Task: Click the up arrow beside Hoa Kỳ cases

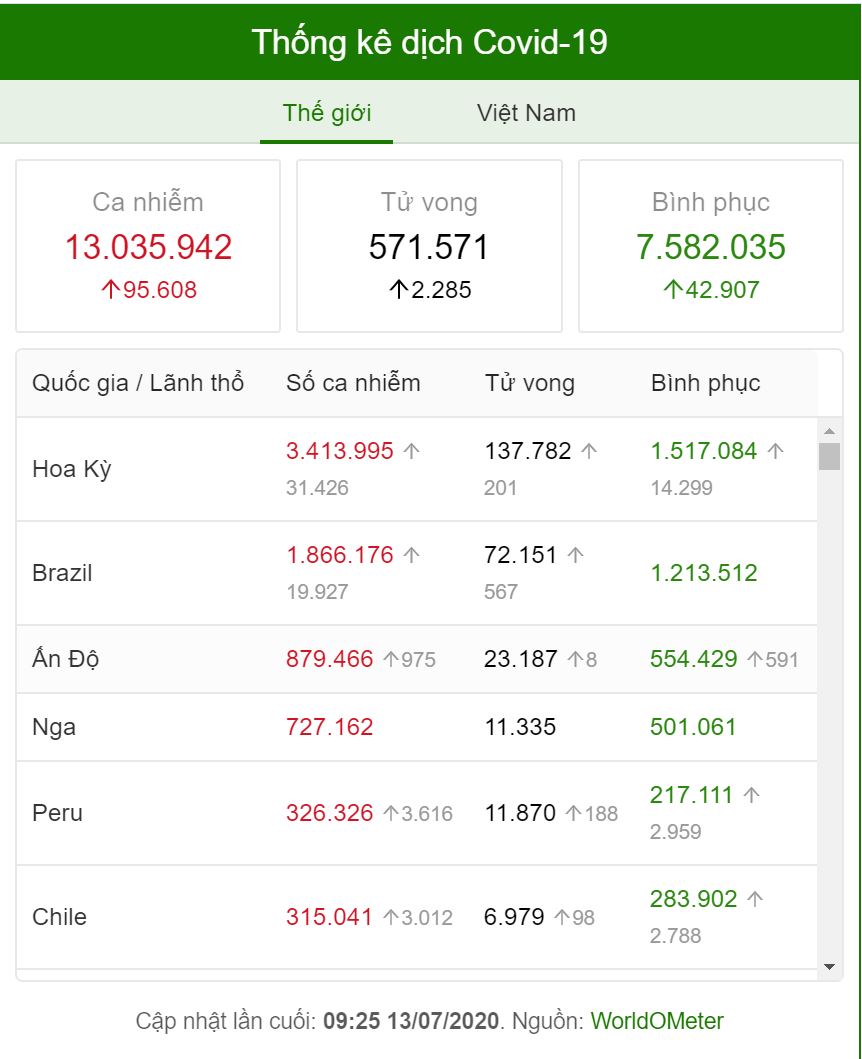Action: pyautogui.click(x=411, y=452)
